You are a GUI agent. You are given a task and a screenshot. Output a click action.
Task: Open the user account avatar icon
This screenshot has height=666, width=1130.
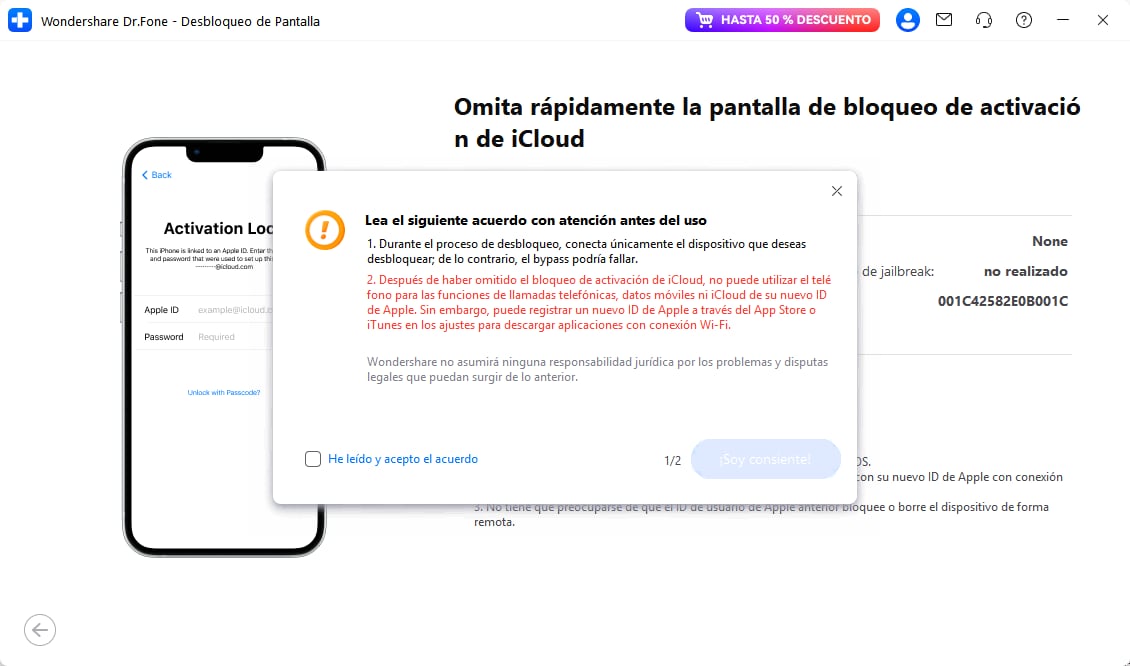click(x=907, y=20)
